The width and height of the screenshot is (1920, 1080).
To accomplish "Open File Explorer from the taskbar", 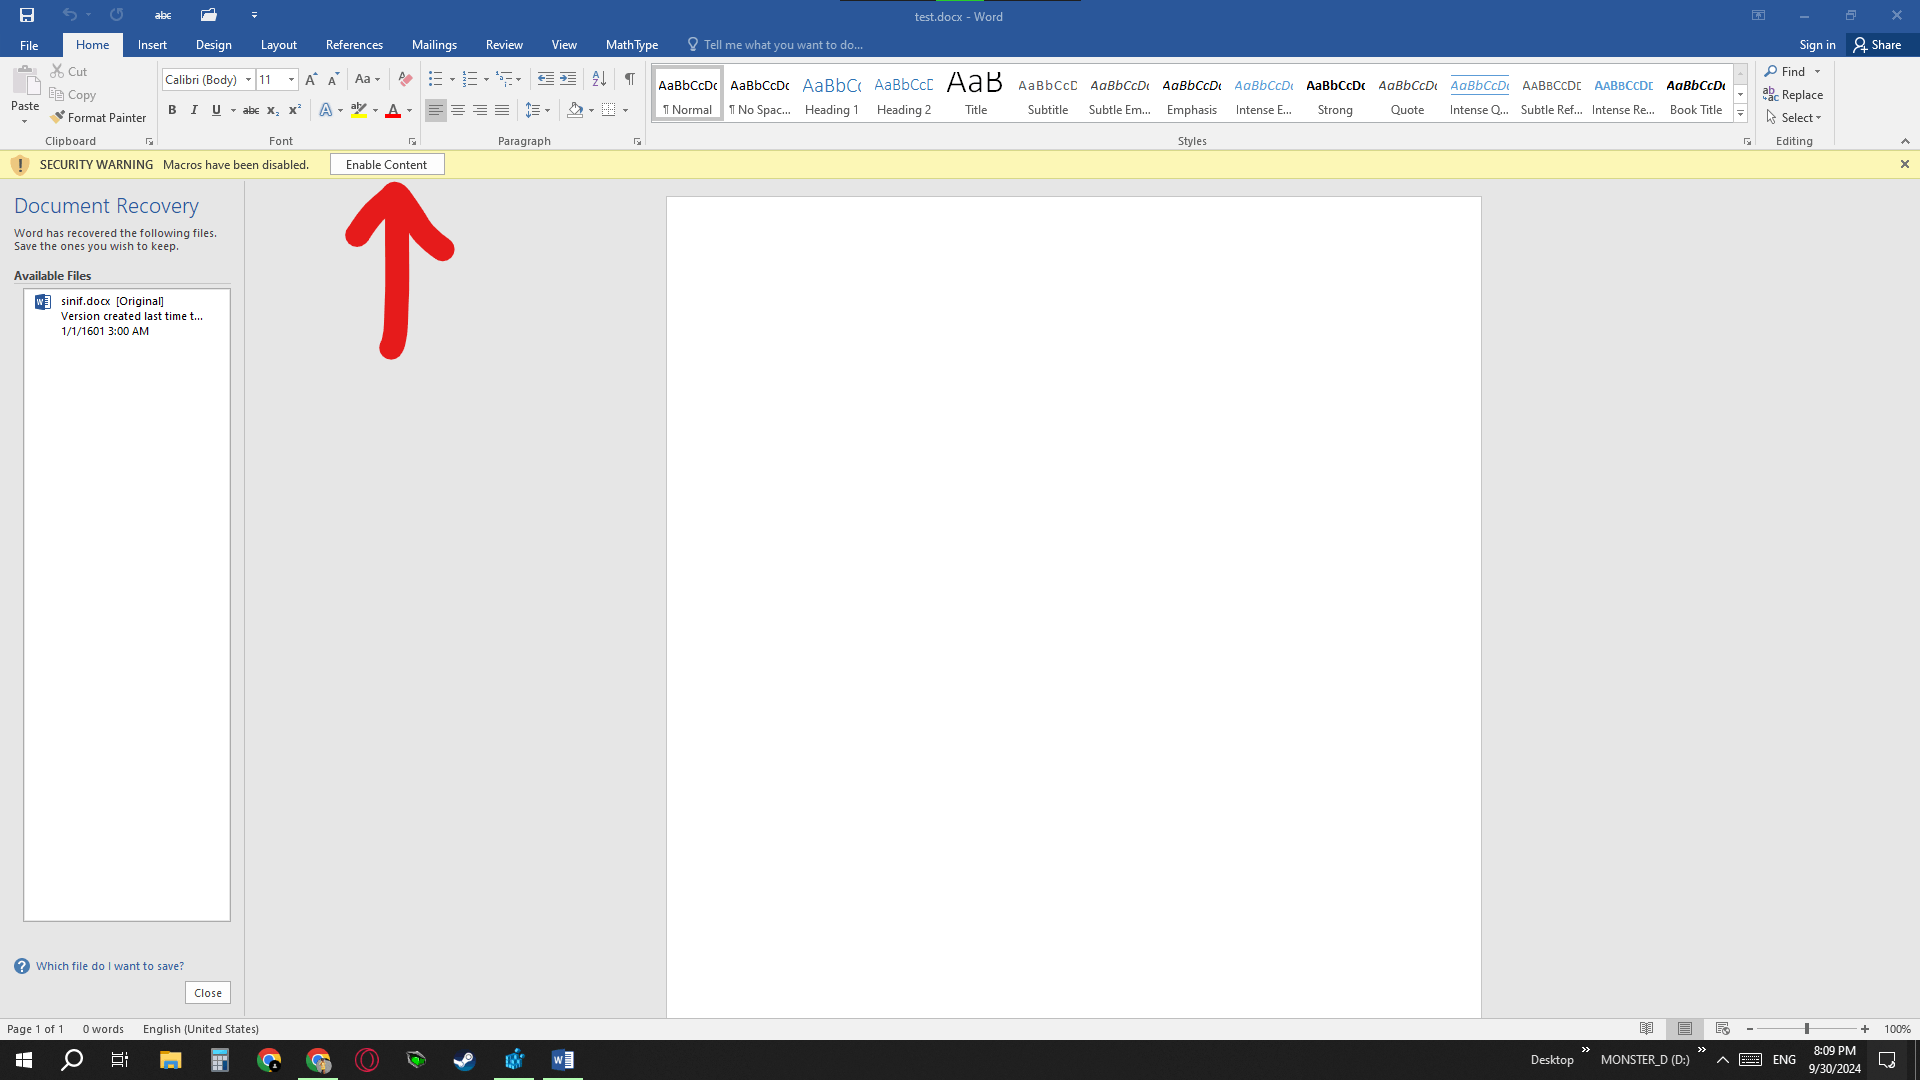I will [x=170, y=1060].
